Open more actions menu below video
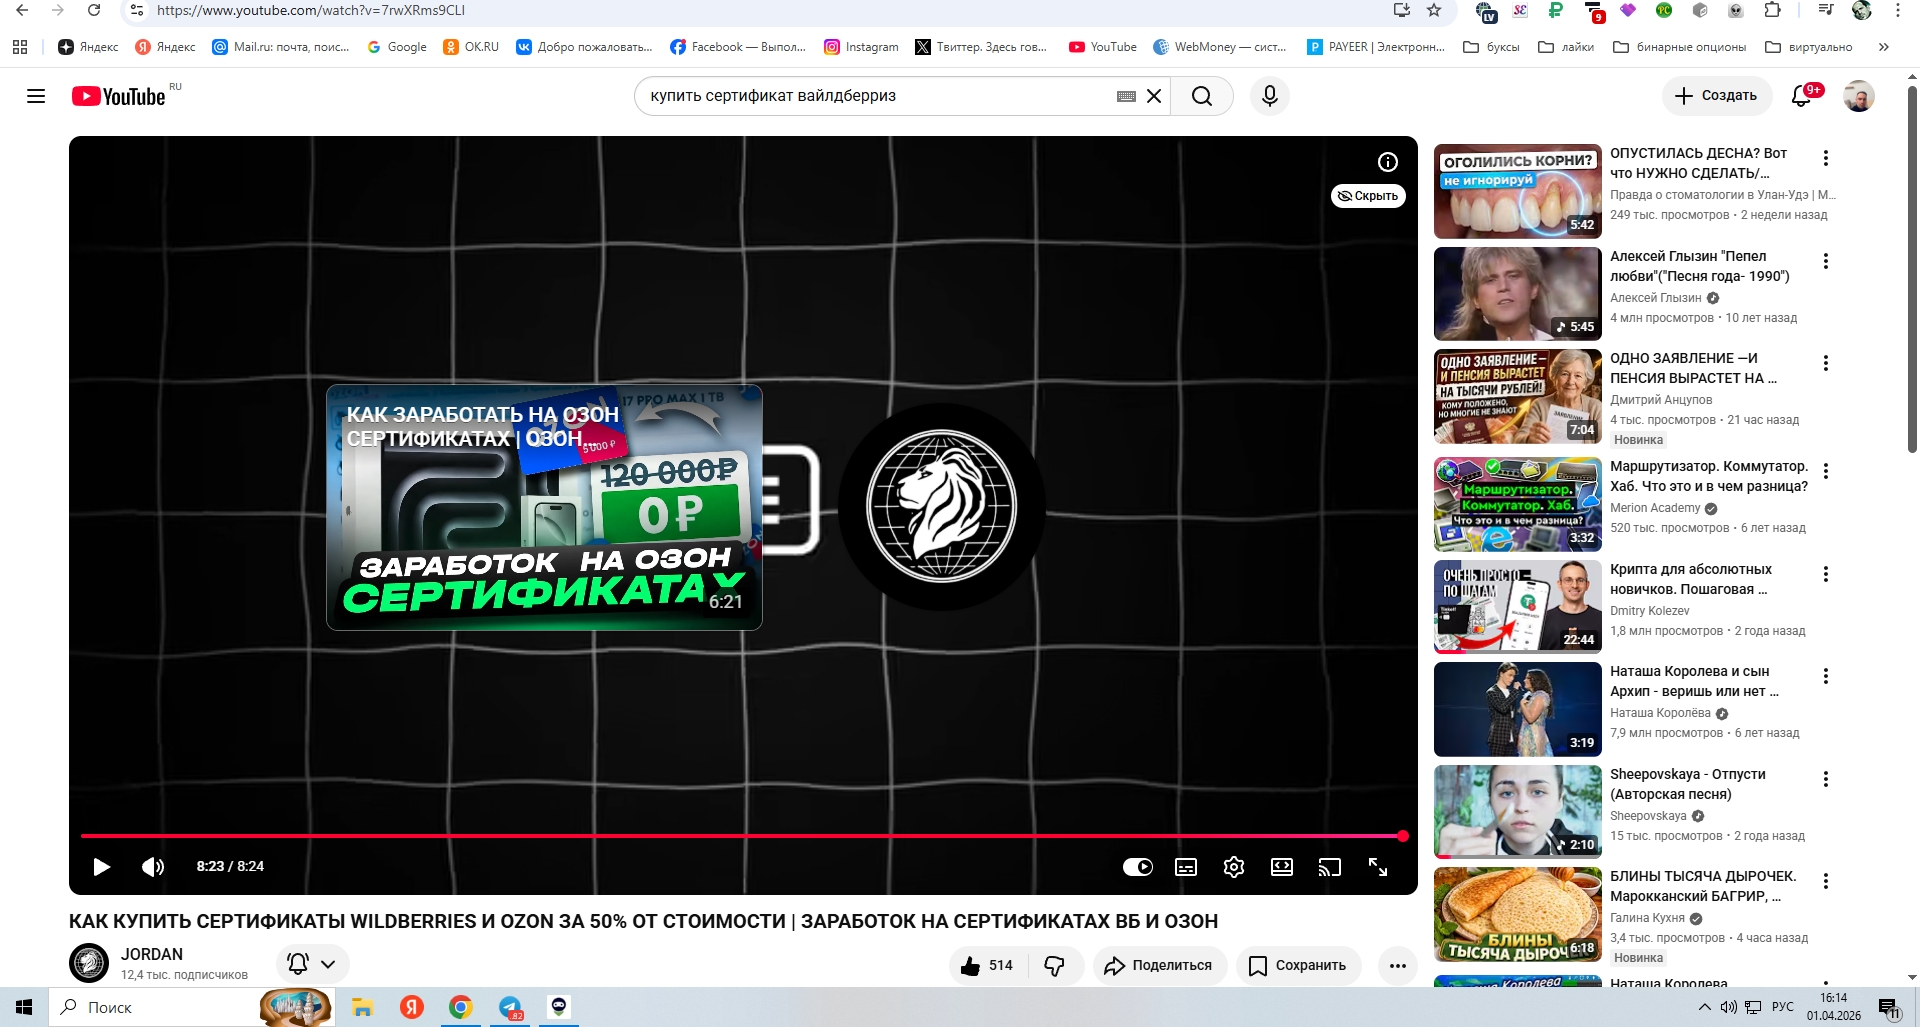The width and height of the screenshot is (1920, 1027). (x=1397, y=965)
